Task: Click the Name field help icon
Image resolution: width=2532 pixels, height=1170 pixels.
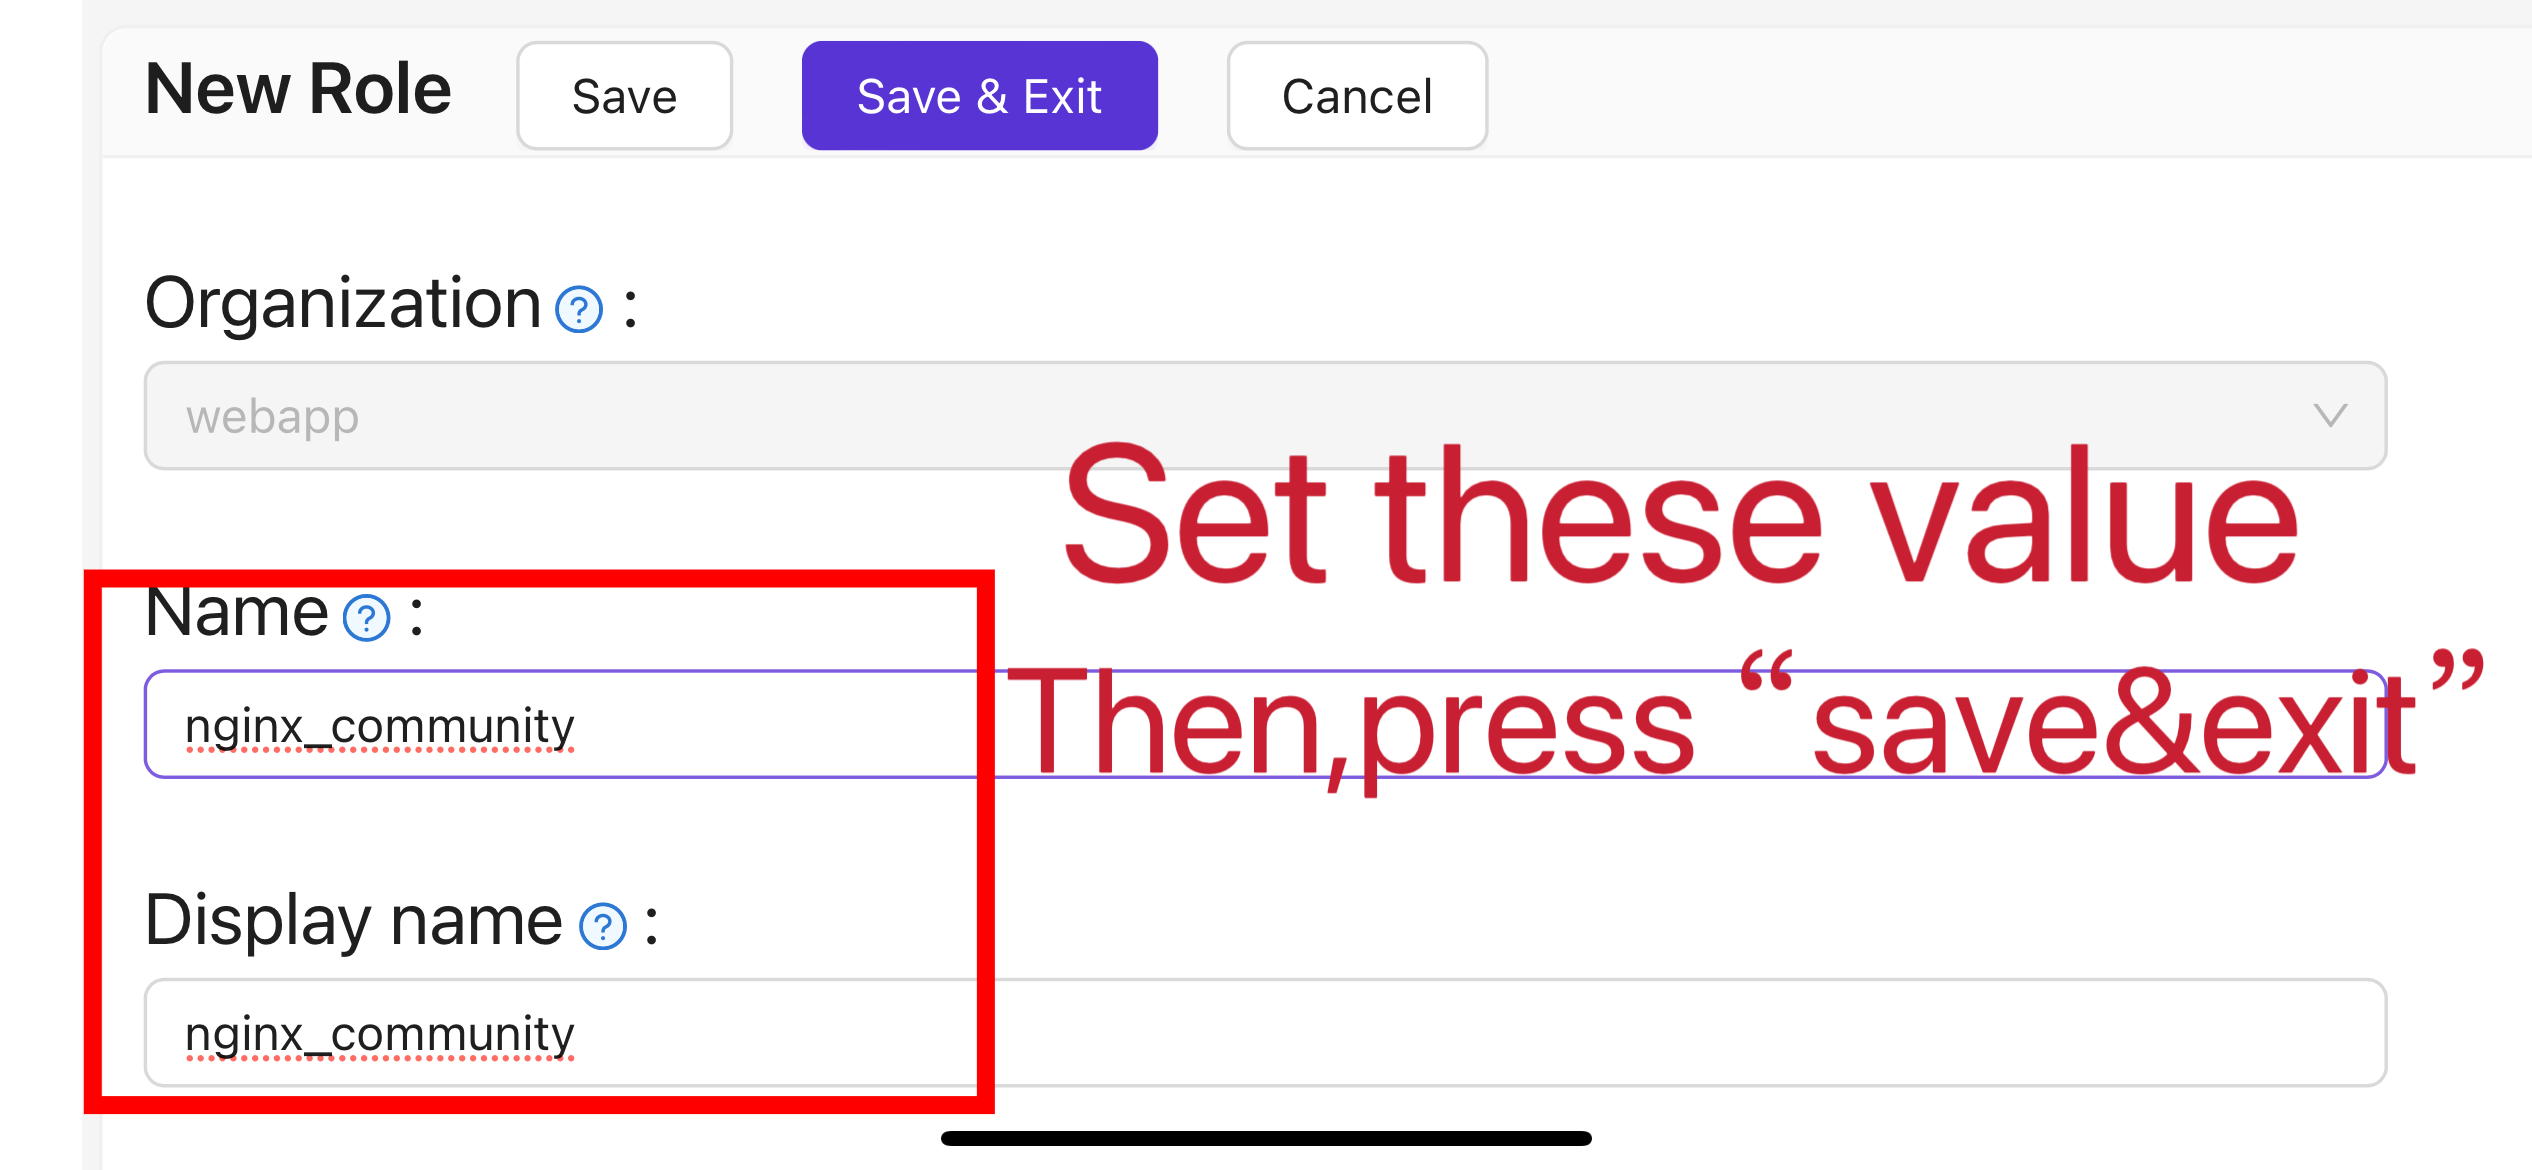Action: (367, 618)
